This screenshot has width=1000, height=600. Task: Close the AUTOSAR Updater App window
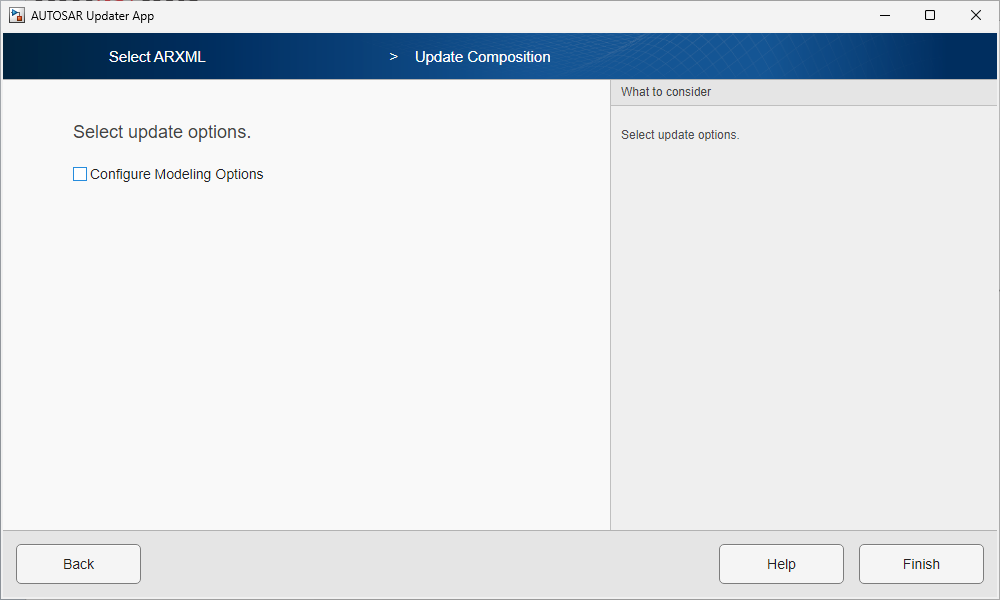click(976, 15)
